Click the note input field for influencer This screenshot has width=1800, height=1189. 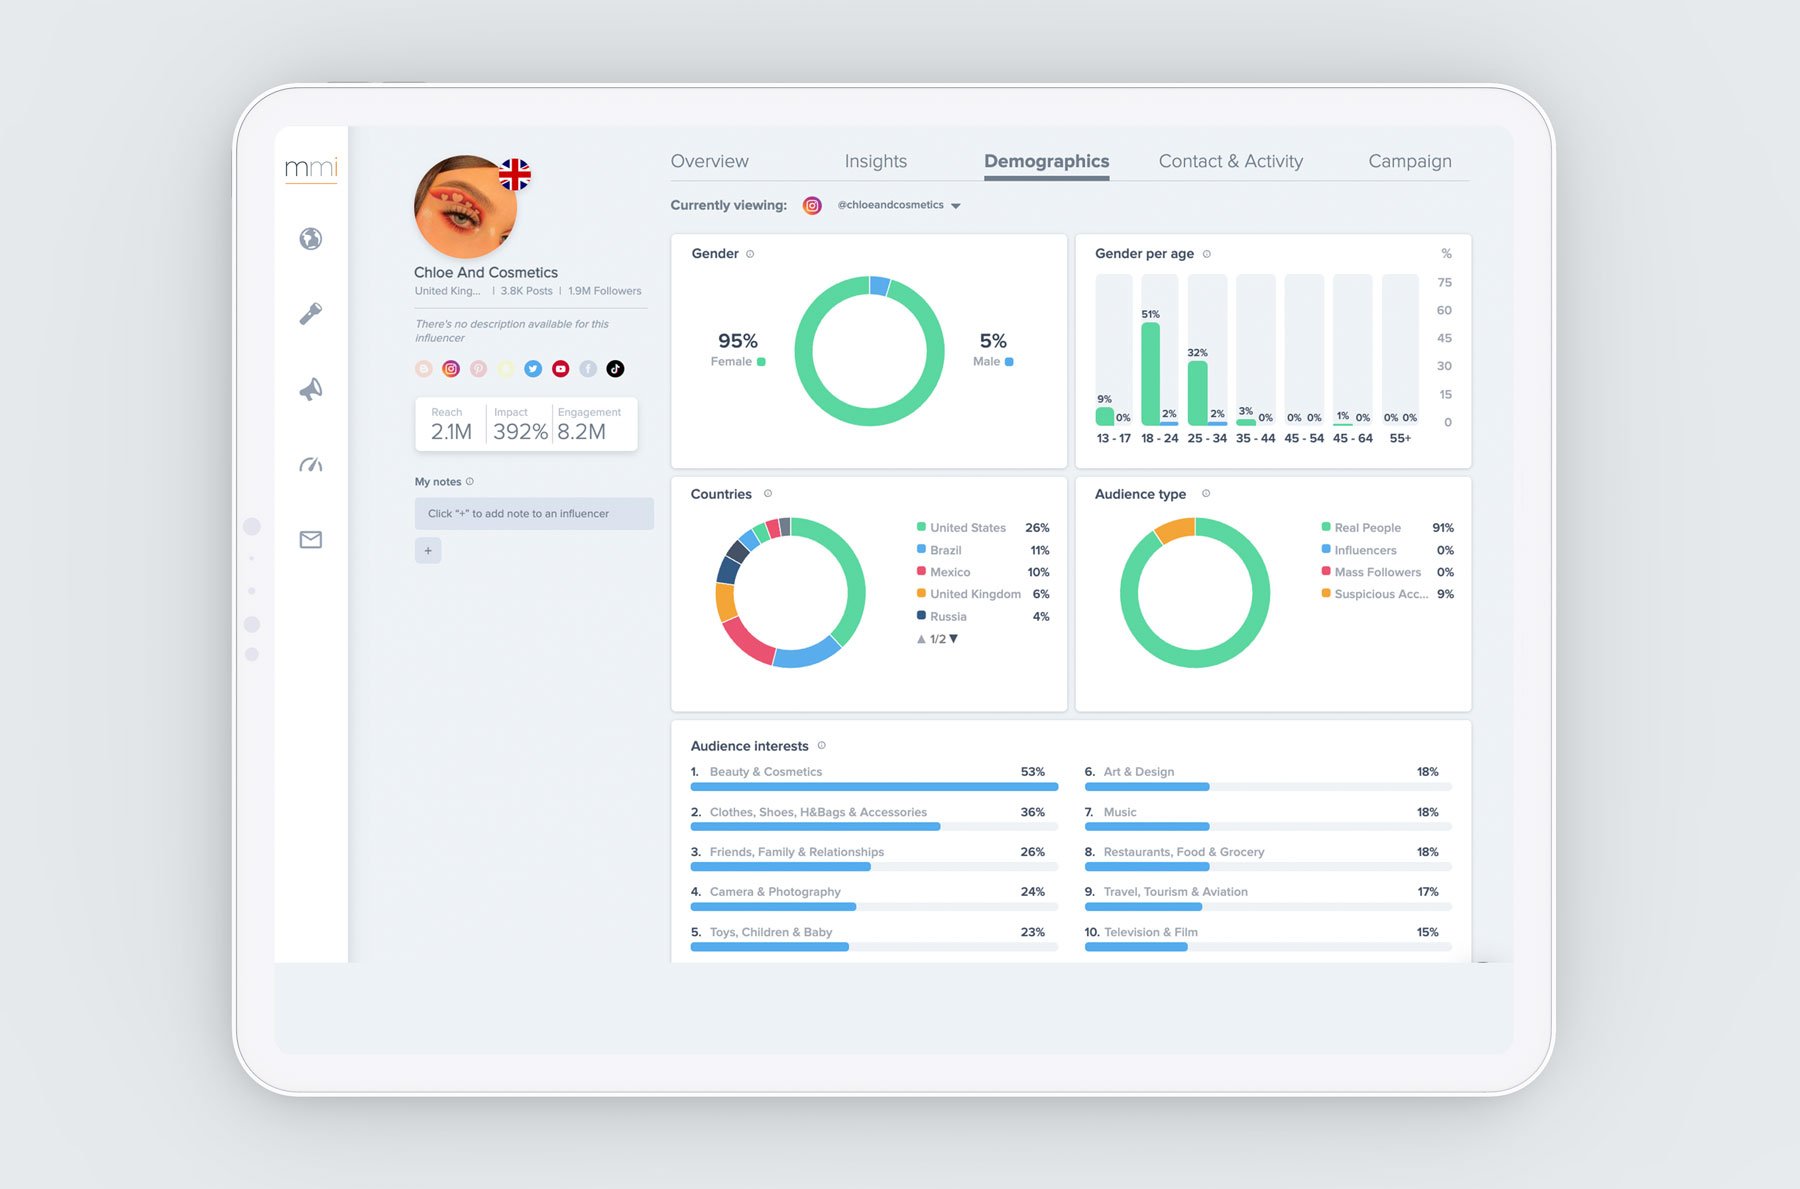coord(534,514)
